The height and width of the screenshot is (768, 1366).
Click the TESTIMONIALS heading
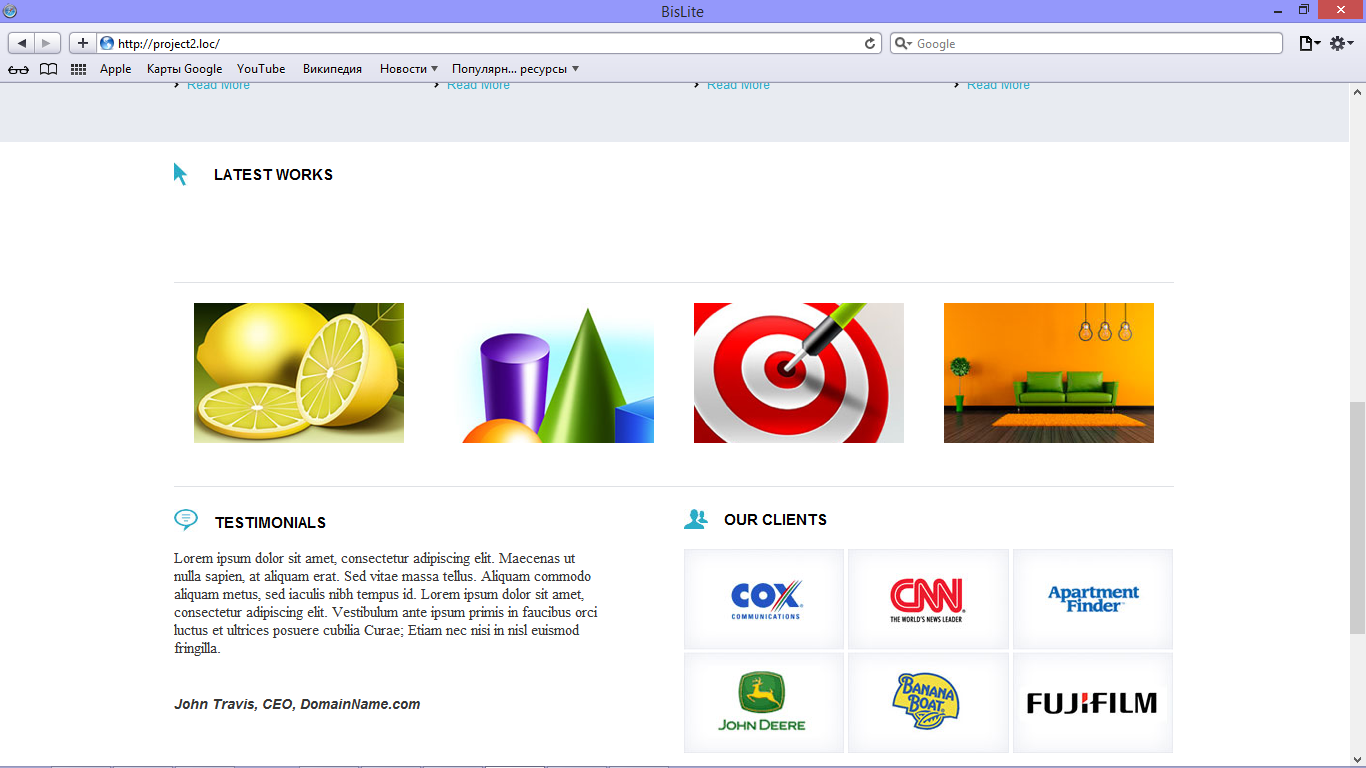[270, 523]
